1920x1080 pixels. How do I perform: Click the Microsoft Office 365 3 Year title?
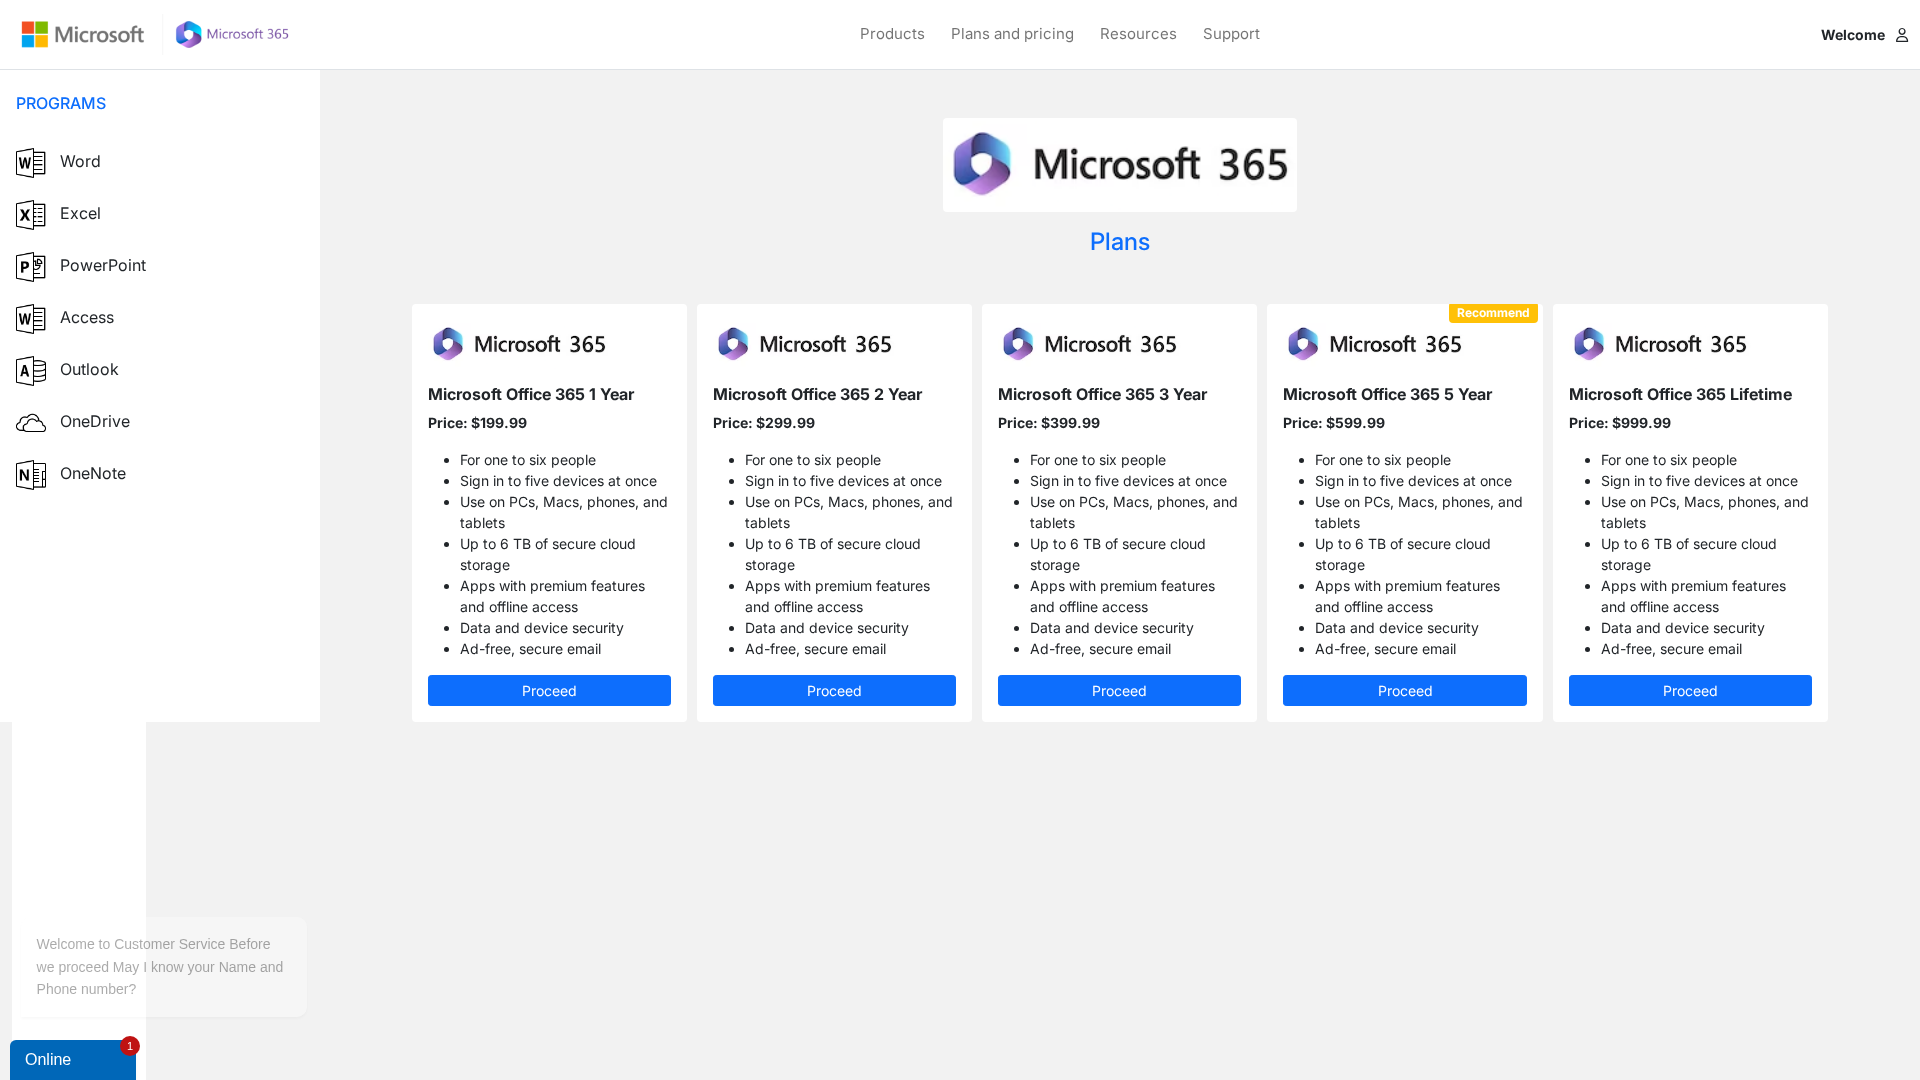[x=1102, y=394]
